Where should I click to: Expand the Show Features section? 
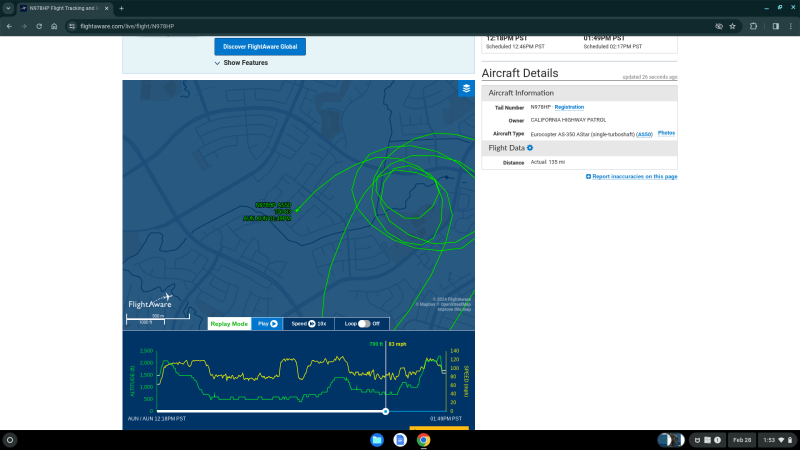241,63
